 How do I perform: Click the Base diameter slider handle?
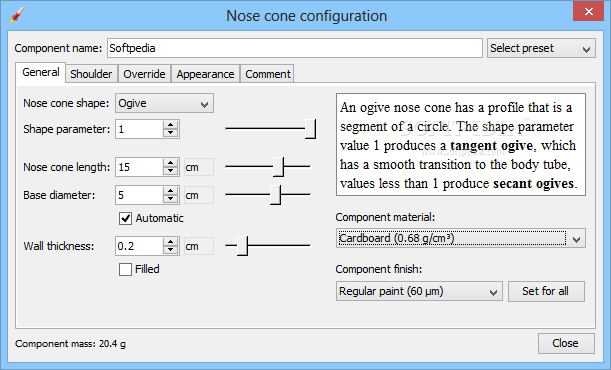(x=275, y=195)
